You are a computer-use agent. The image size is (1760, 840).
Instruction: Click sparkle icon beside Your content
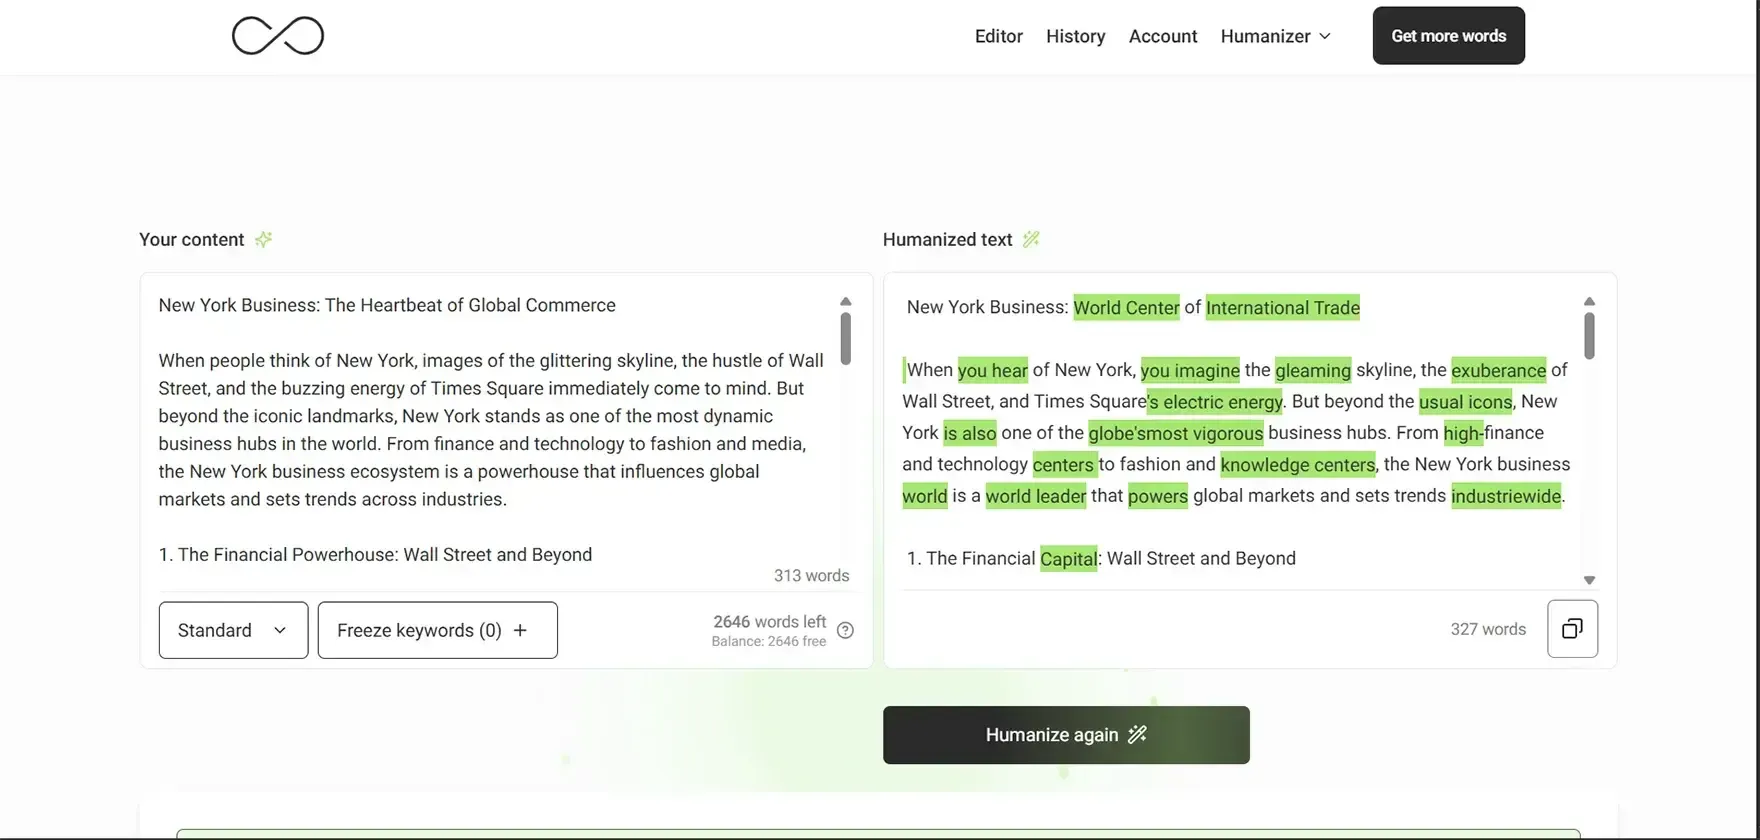coord(263,239)
